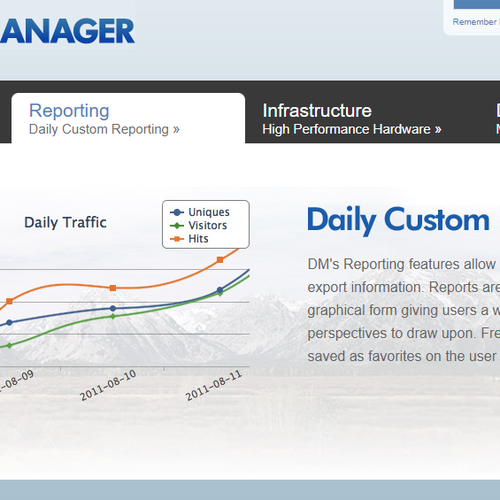Open the Reporting tab

69,111
